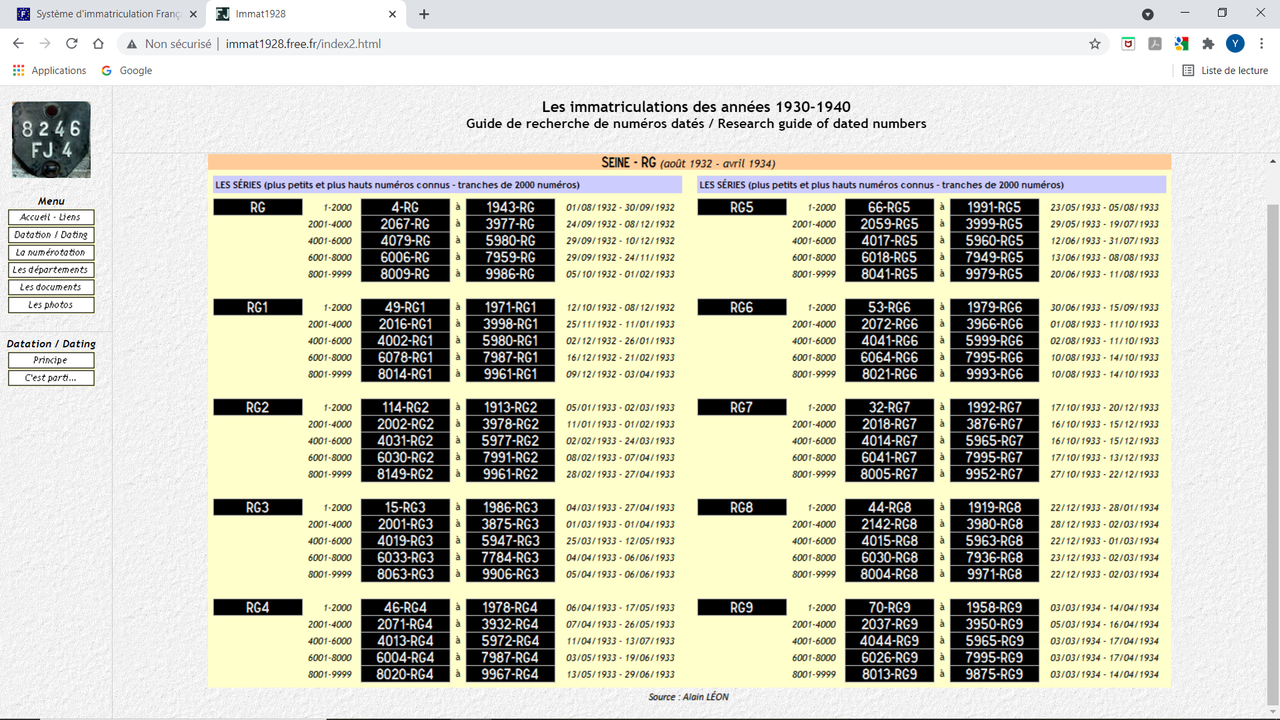Screen dimensions: 1280x720
Task: Click plate number 4-RG
Action: coord(405,207)
